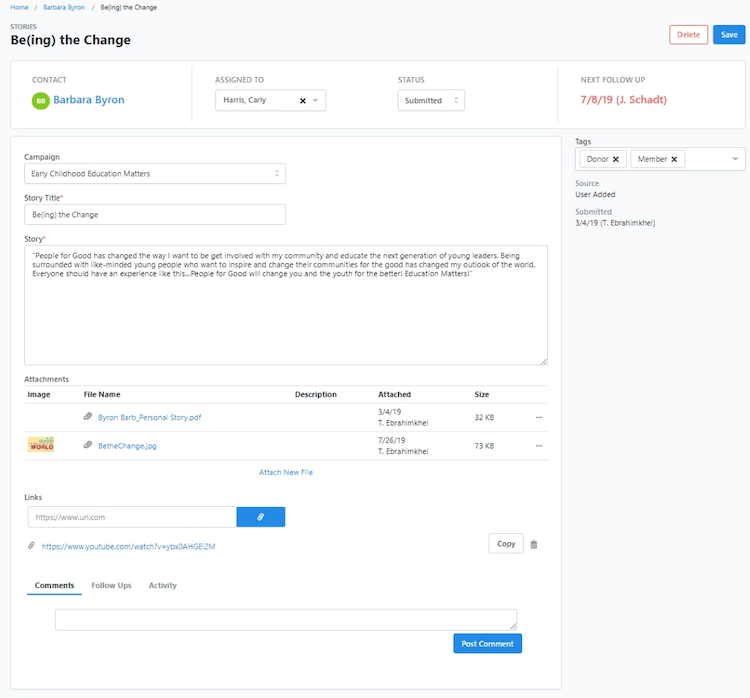Focus the Links URL input field
750x698 pixels.
point(132,517)
